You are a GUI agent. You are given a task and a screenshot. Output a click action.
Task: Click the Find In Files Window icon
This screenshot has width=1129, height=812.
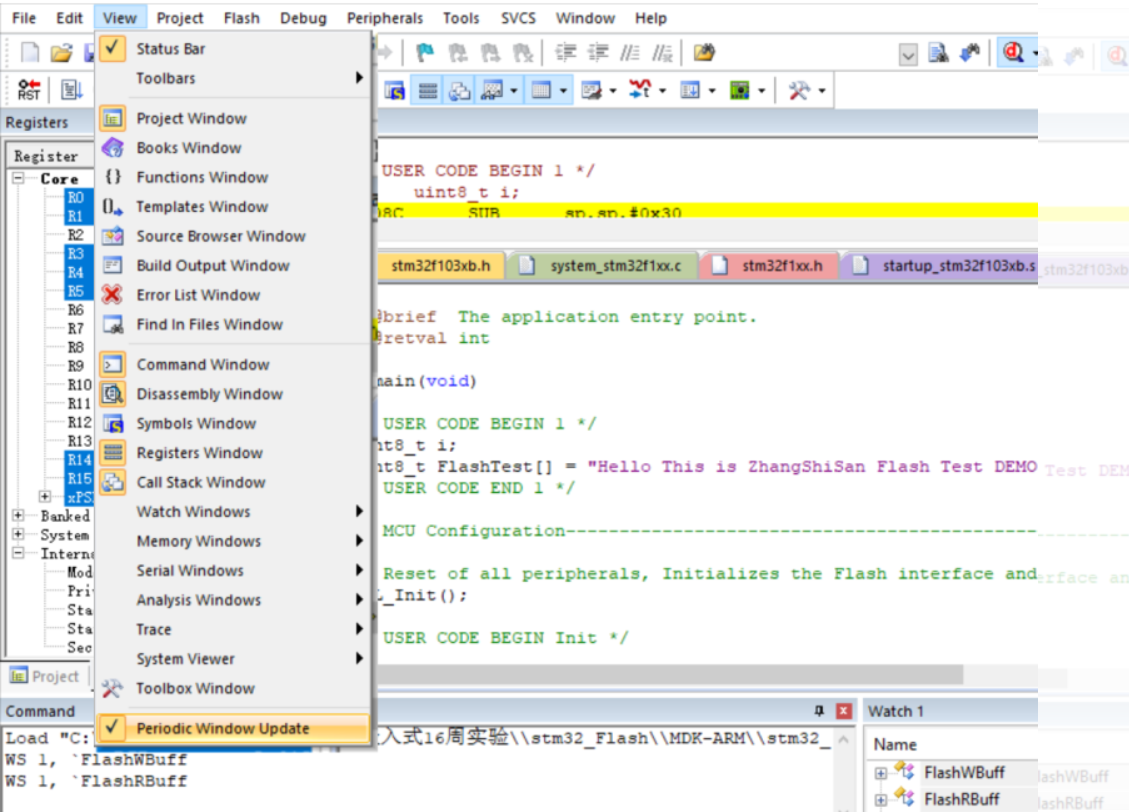point(112,324)
